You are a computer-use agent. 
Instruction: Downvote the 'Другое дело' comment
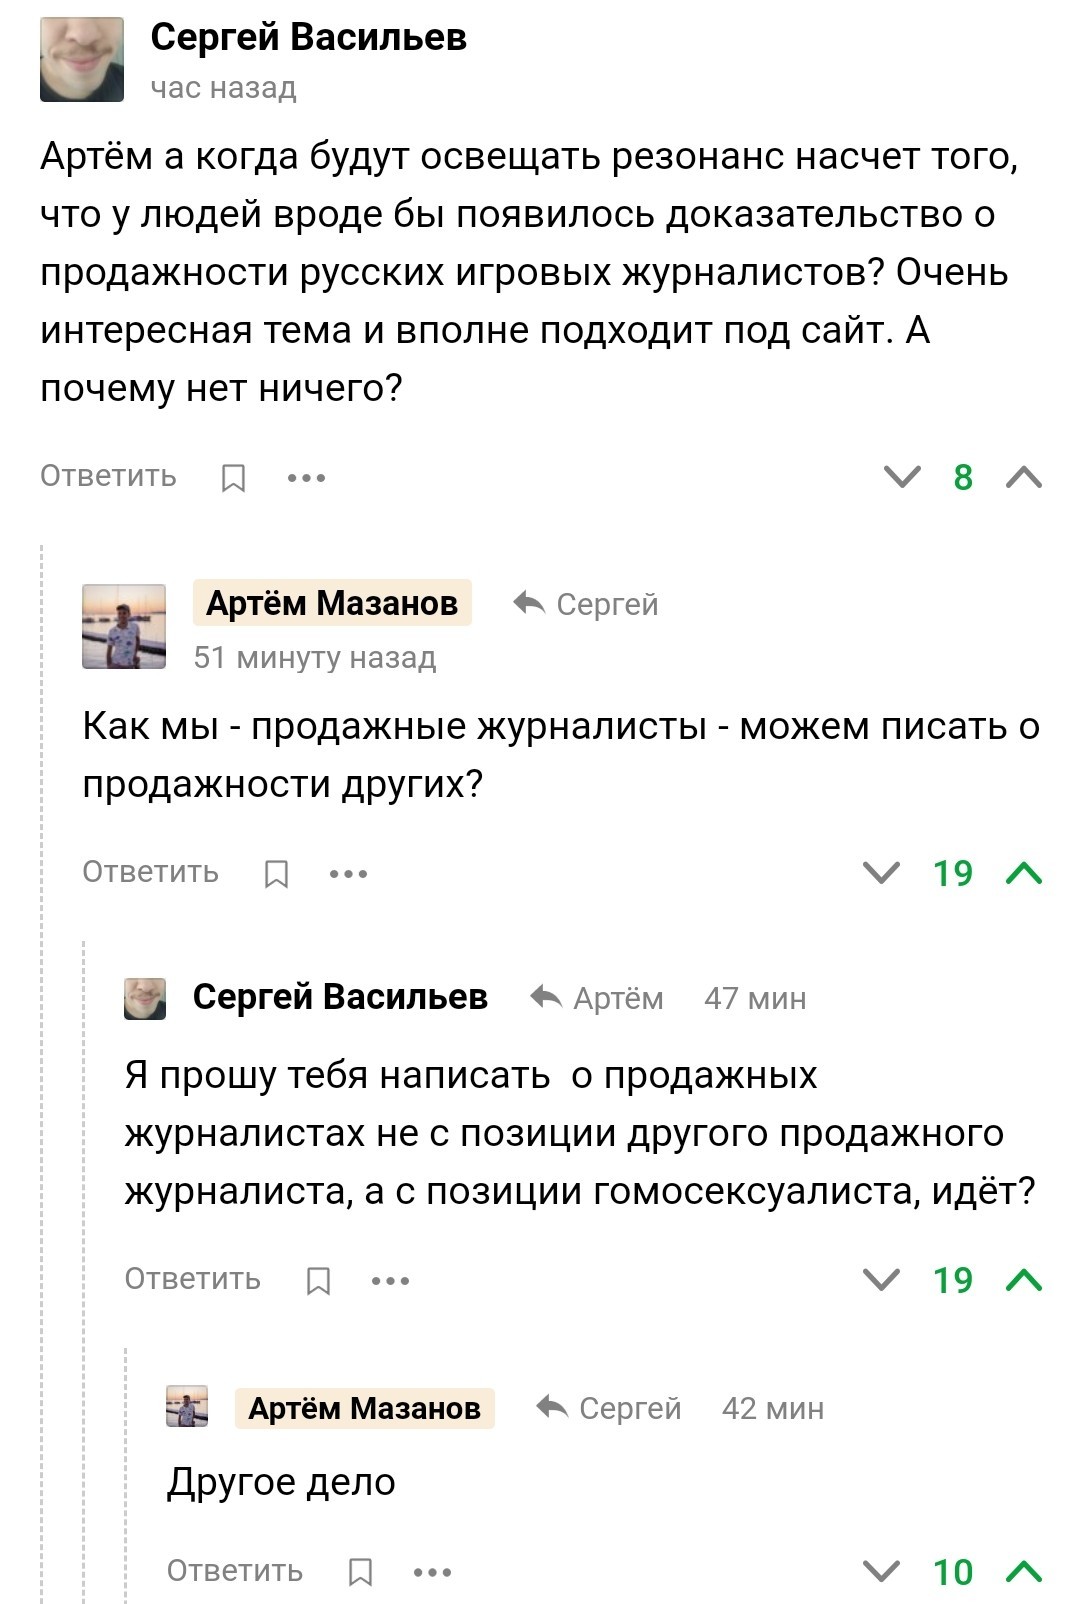click(881, 1571)
